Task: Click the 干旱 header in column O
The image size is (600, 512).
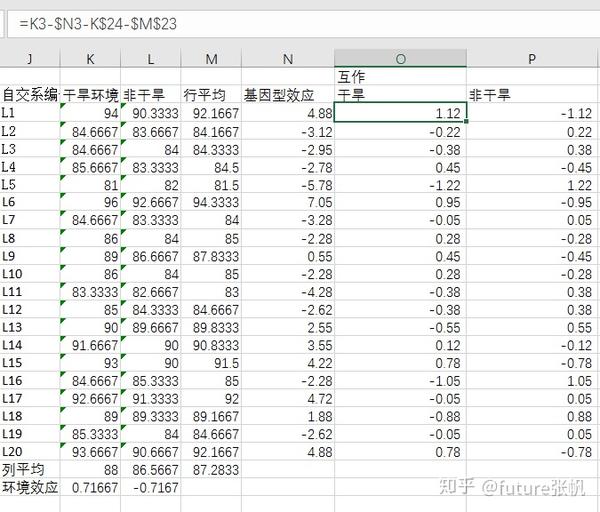Action: [400, 95]
